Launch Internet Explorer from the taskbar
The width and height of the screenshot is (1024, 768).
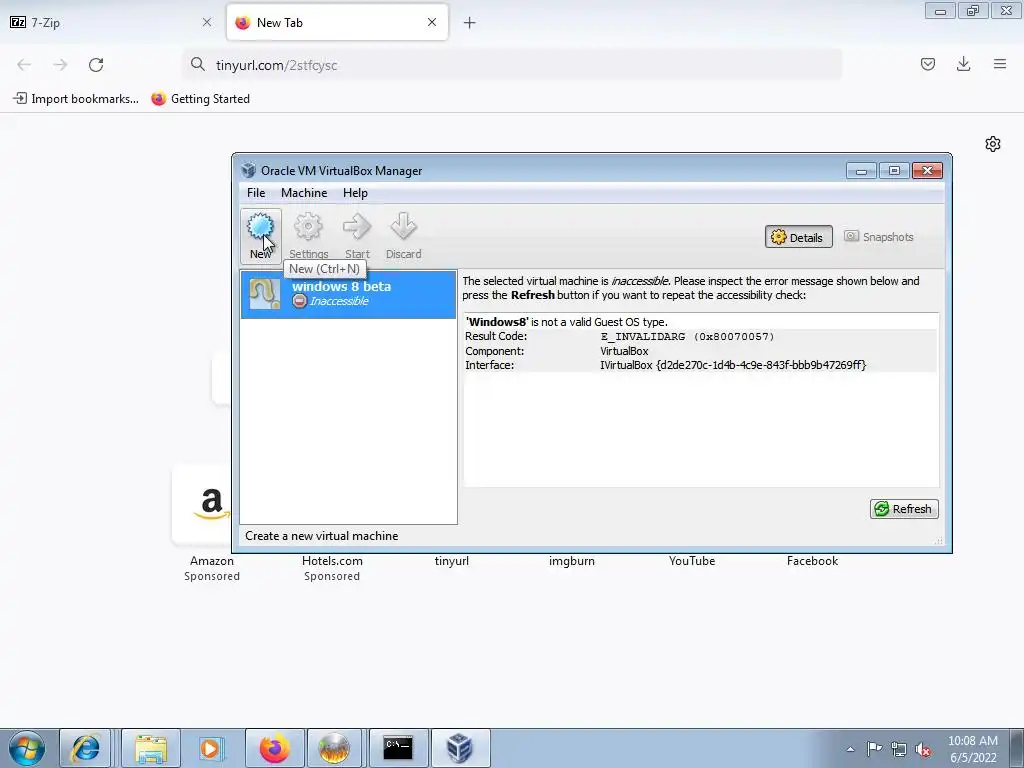point(85,748)
